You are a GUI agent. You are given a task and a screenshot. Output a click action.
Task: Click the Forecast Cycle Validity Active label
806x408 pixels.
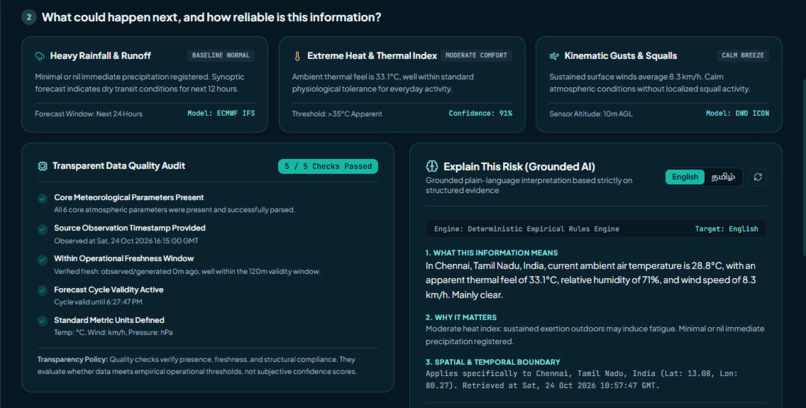108,290
